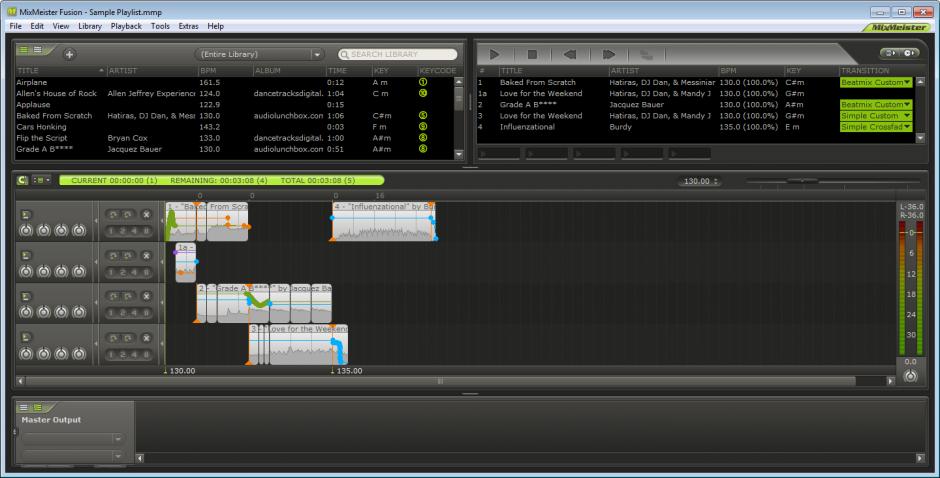Switch library to compact list view icon

(37, 50)
